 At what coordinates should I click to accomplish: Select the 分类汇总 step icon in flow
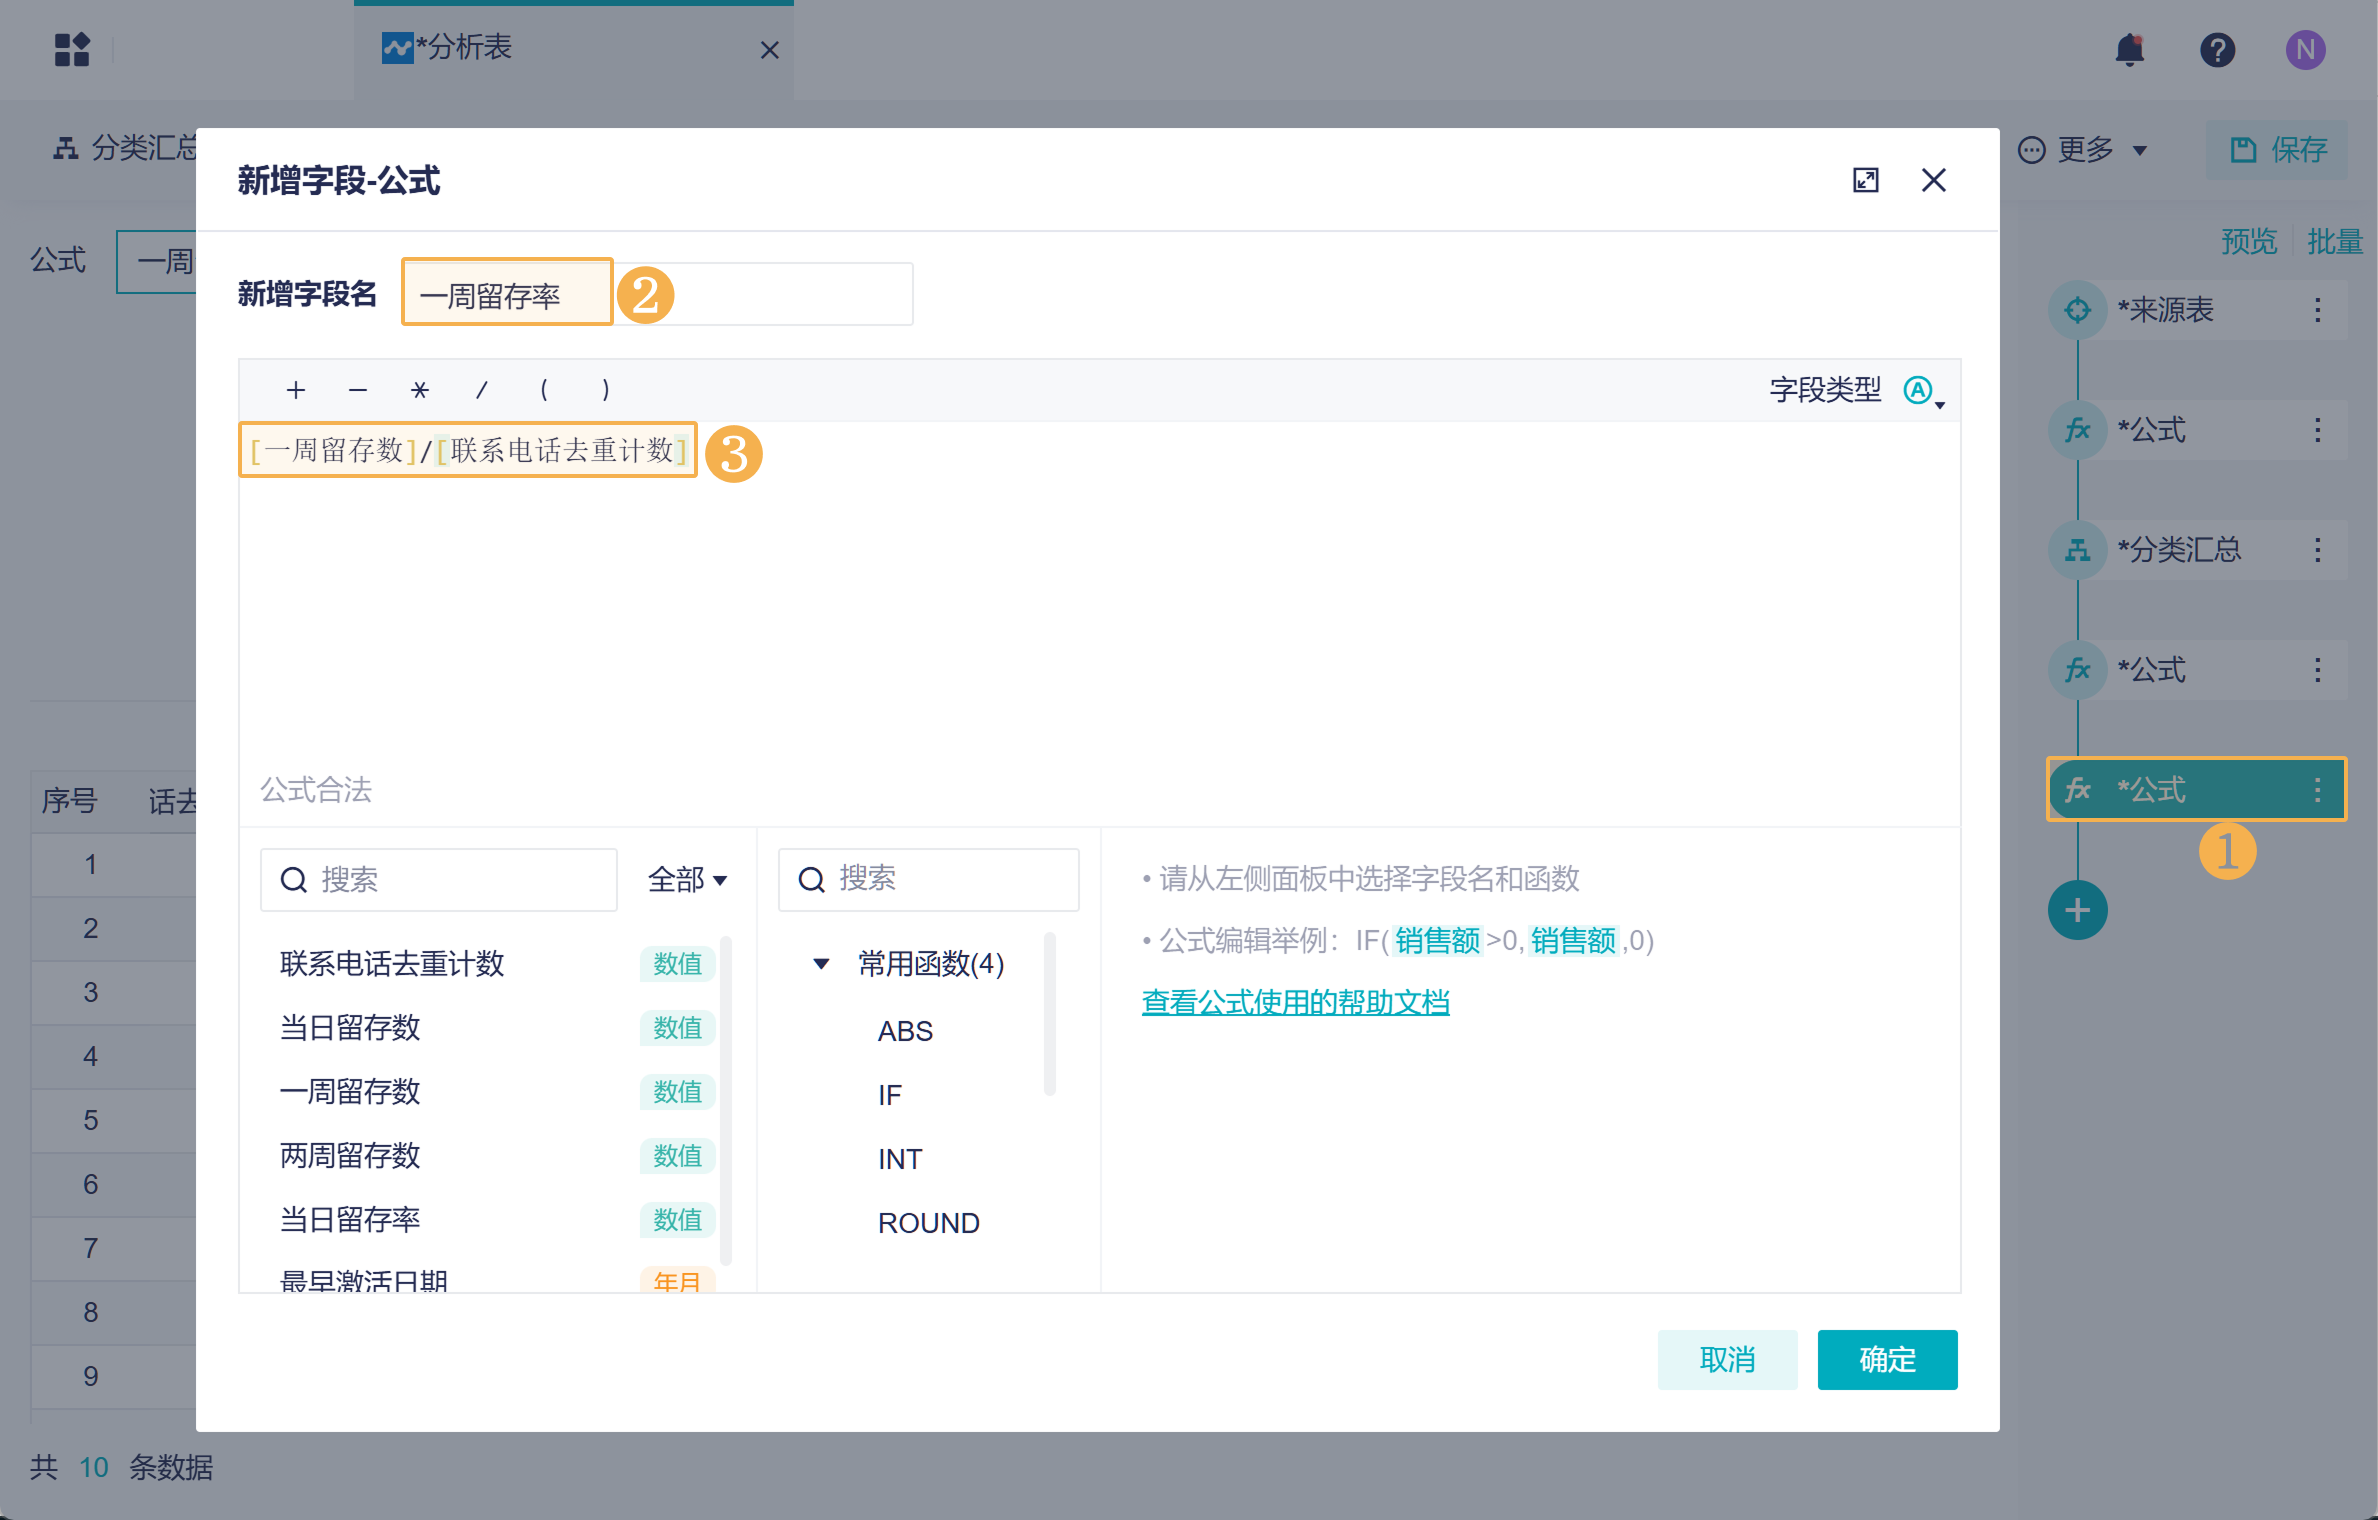click(x=2077, y=550)
